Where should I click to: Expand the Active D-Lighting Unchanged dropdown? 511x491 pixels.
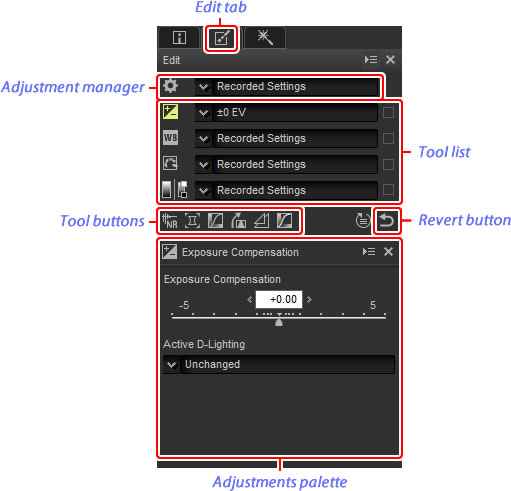279,364
